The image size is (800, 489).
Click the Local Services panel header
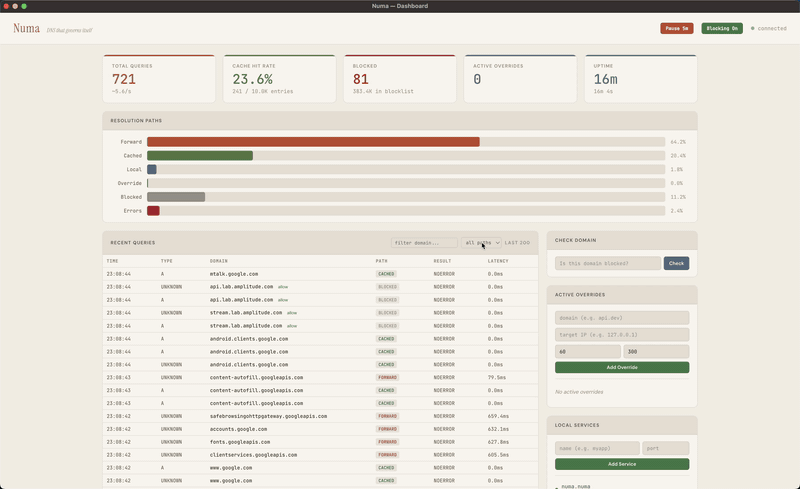point(622,425)
